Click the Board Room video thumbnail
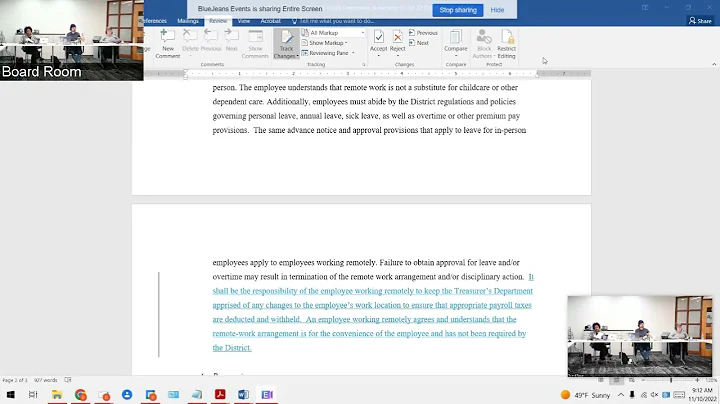The image size is (720, 404). [x=72, y=40]
